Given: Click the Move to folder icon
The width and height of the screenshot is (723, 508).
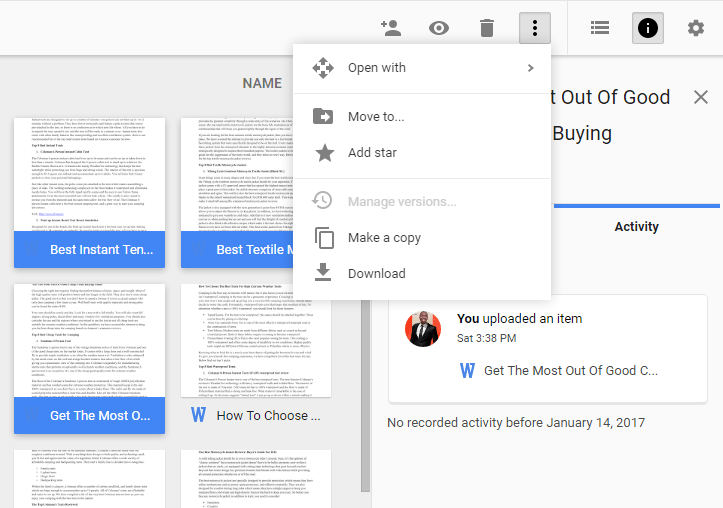Looking at the screenshot, I should tap(323, 116).
